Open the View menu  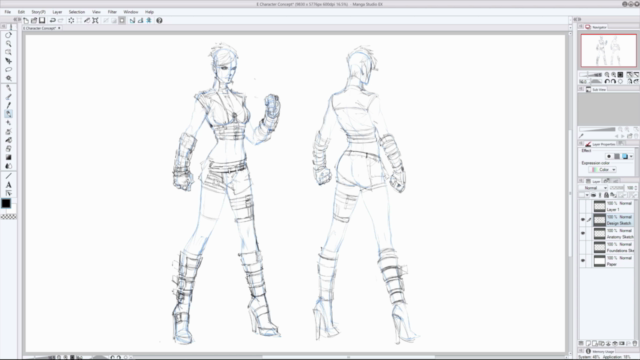(96, 12)
